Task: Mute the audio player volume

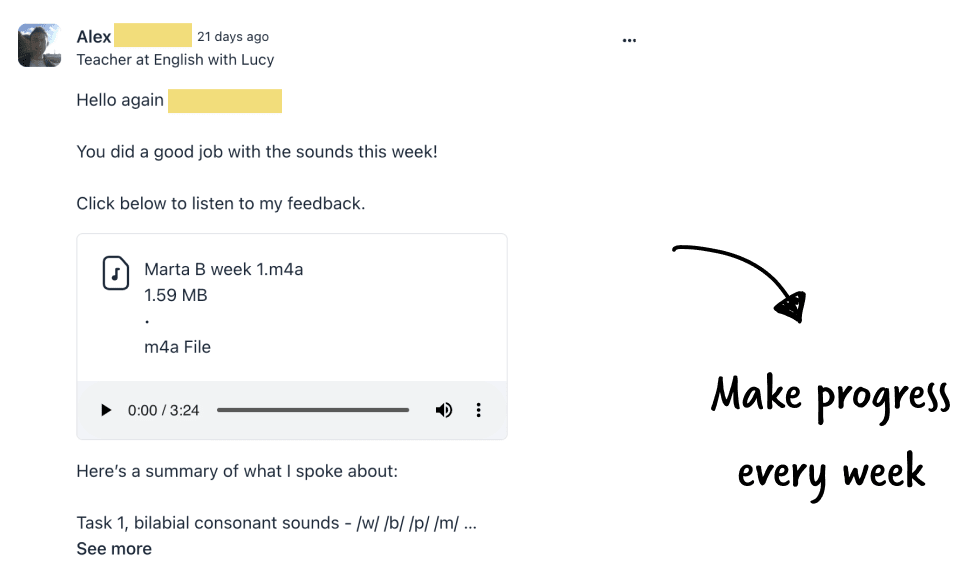Action: click(444, 410)
